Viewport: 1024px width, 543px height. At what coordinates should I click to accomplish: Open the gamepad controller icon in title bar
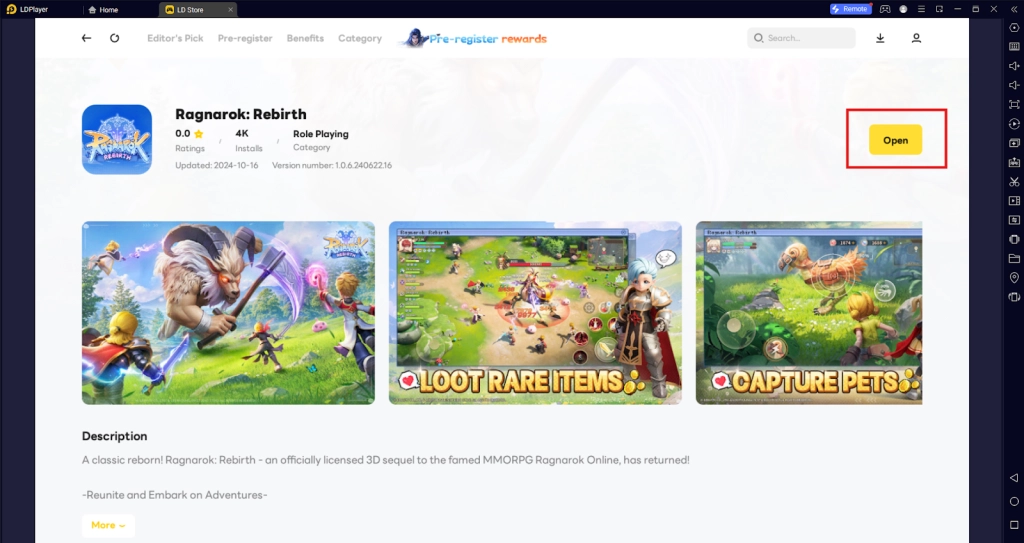885,9
